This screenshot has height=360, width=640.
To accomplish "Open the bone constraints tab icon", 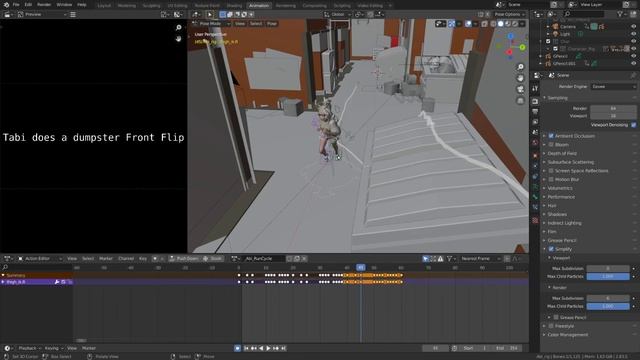I will point(535,207).
